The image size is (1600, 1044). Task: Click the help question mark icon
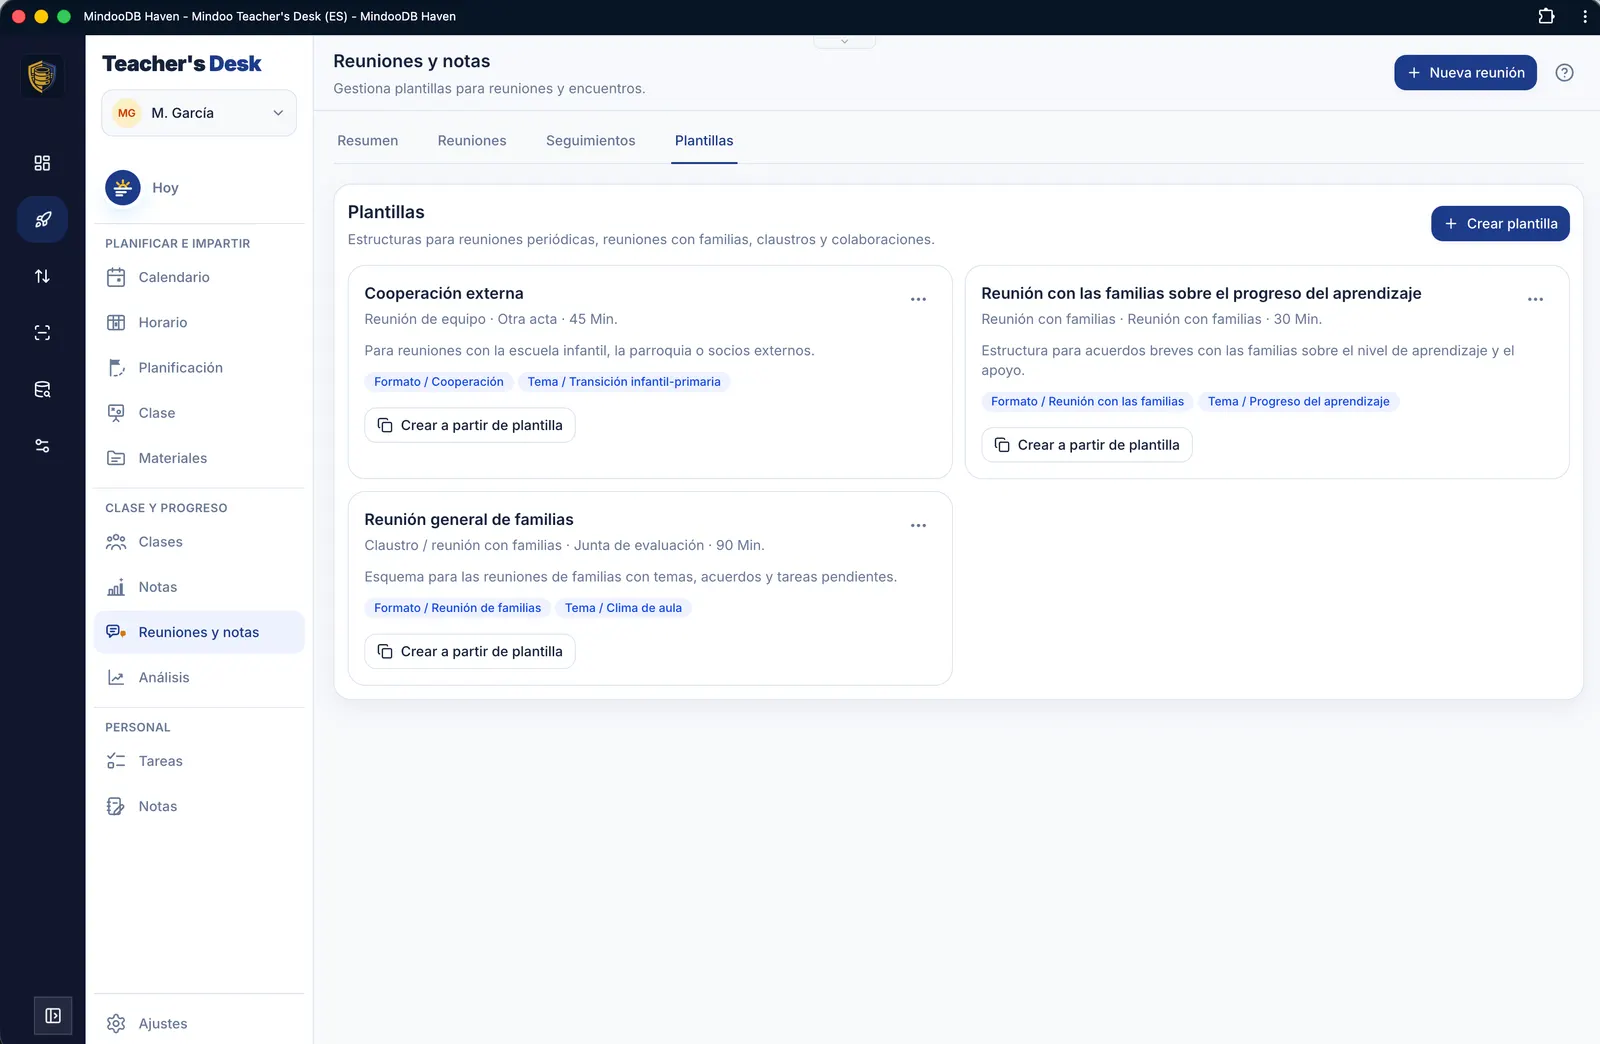tap(1565, 73)
